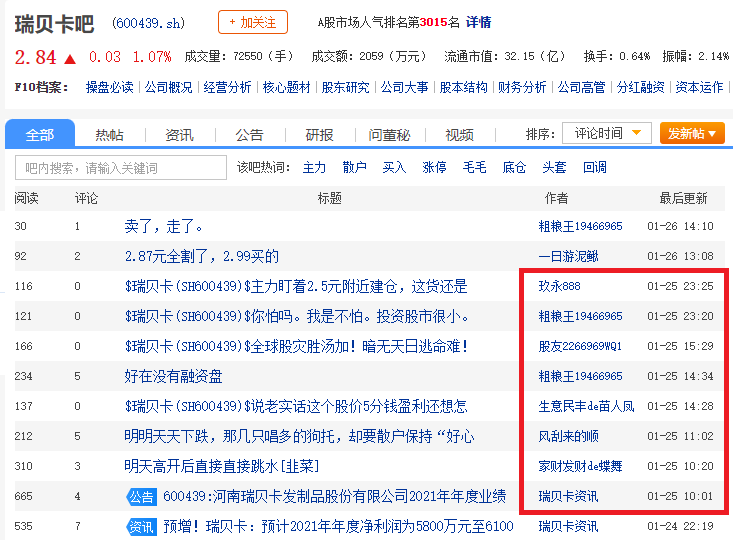Click hot keyword 买入

coord(394,167)
